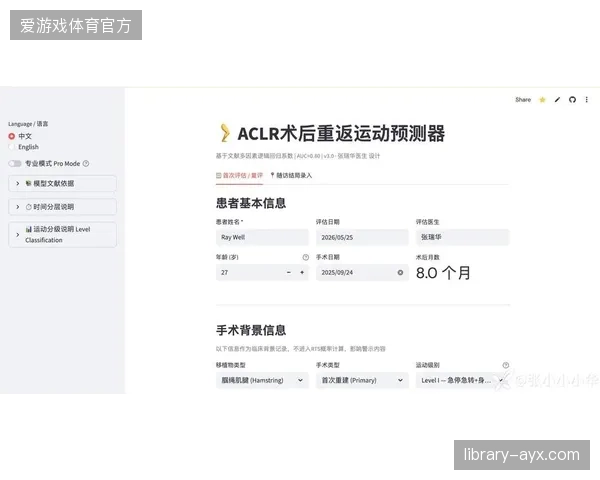The image size is (600, 480).
Task: Click the 患者基本信息 heading
Action: (251, 203)
